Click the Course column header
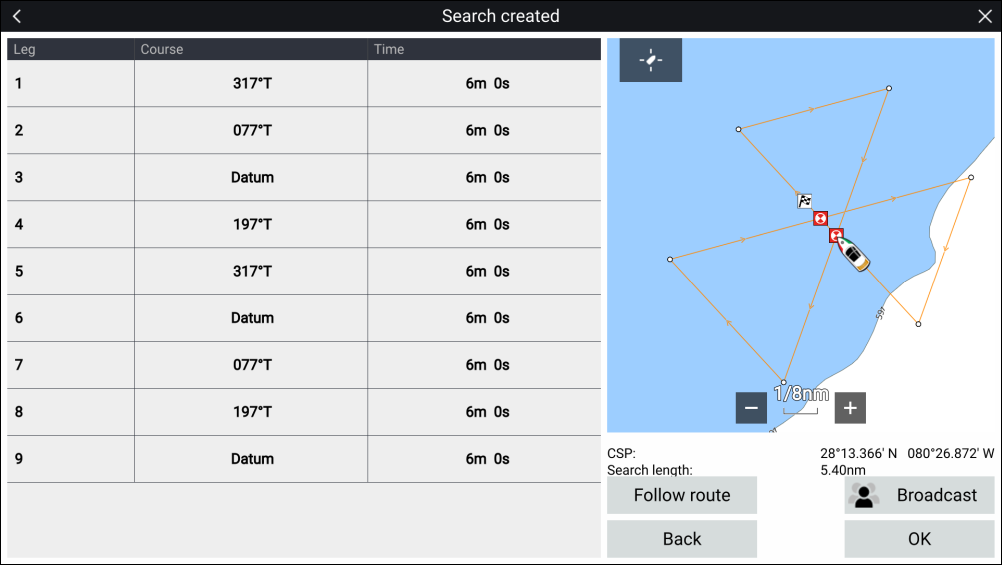1002x565 pixels. point(250,49)
